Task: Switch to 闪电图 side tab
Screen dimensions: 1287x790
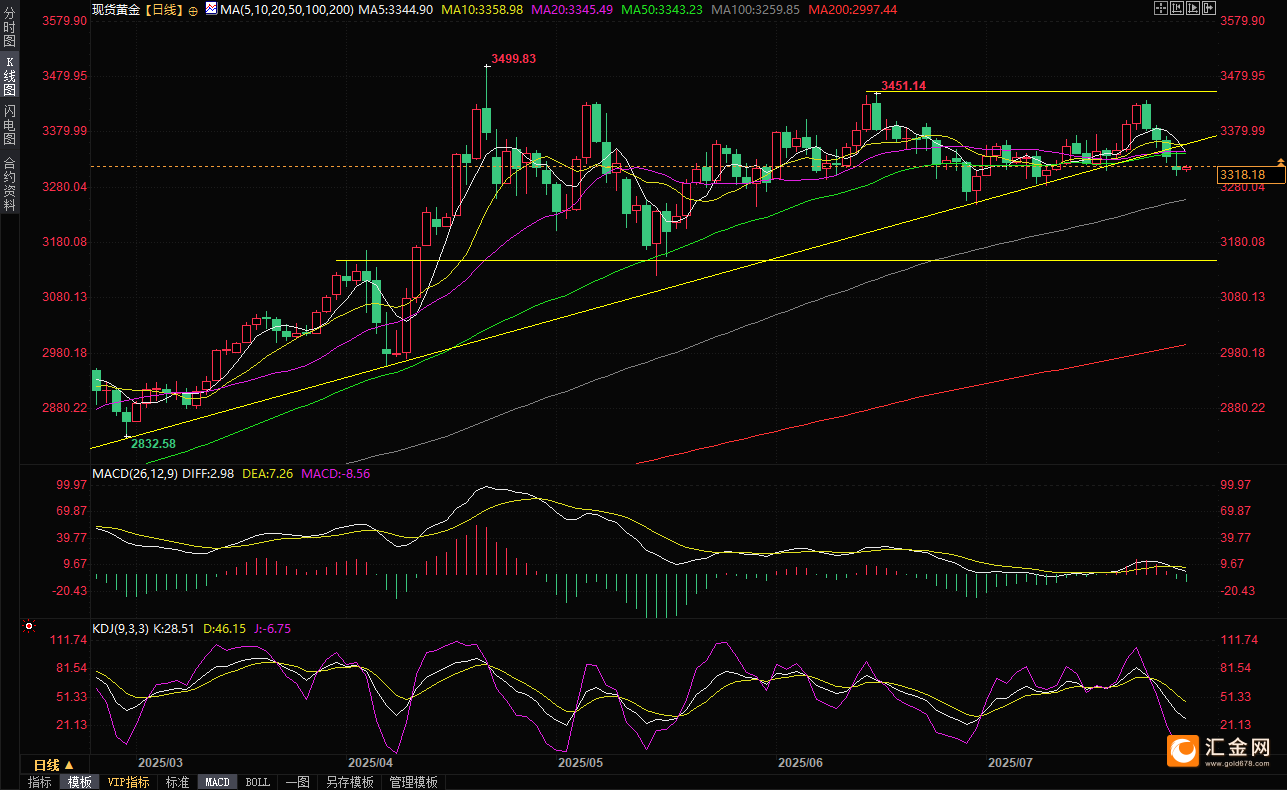Action: [x=10, y=124]
